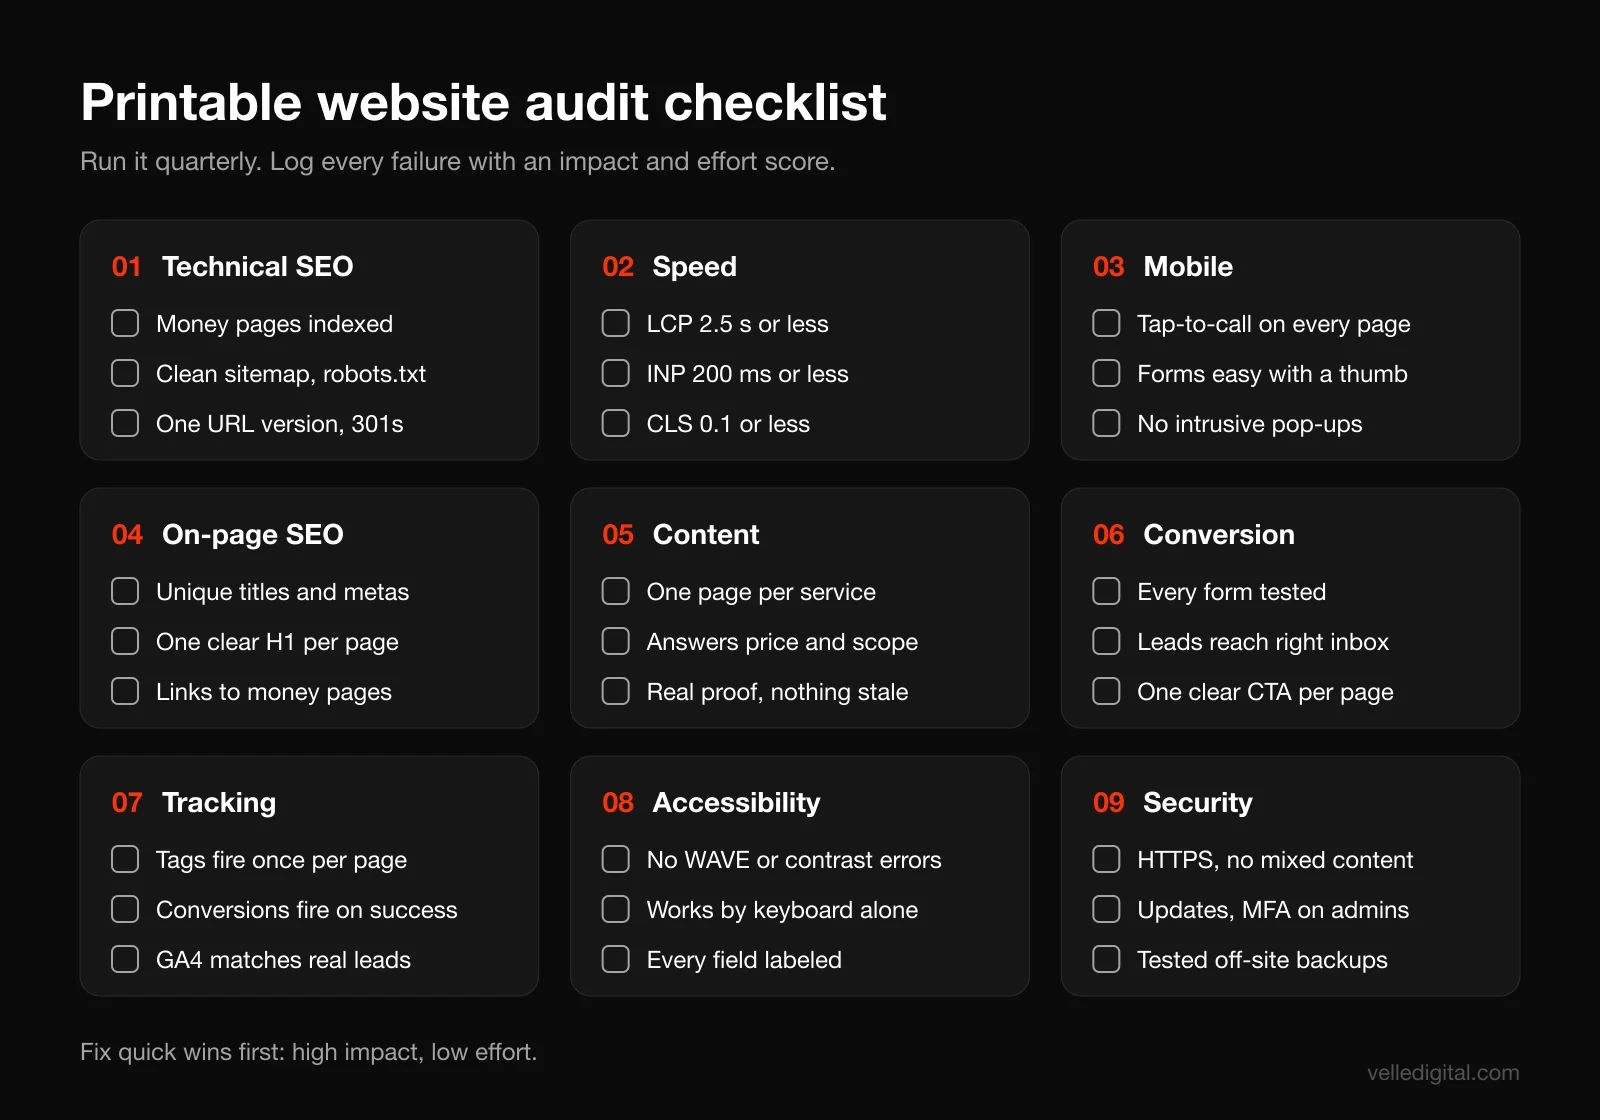Tick 'No WAVE or contrast errors' box
1600x1120 pixels.
click(616, 859)
